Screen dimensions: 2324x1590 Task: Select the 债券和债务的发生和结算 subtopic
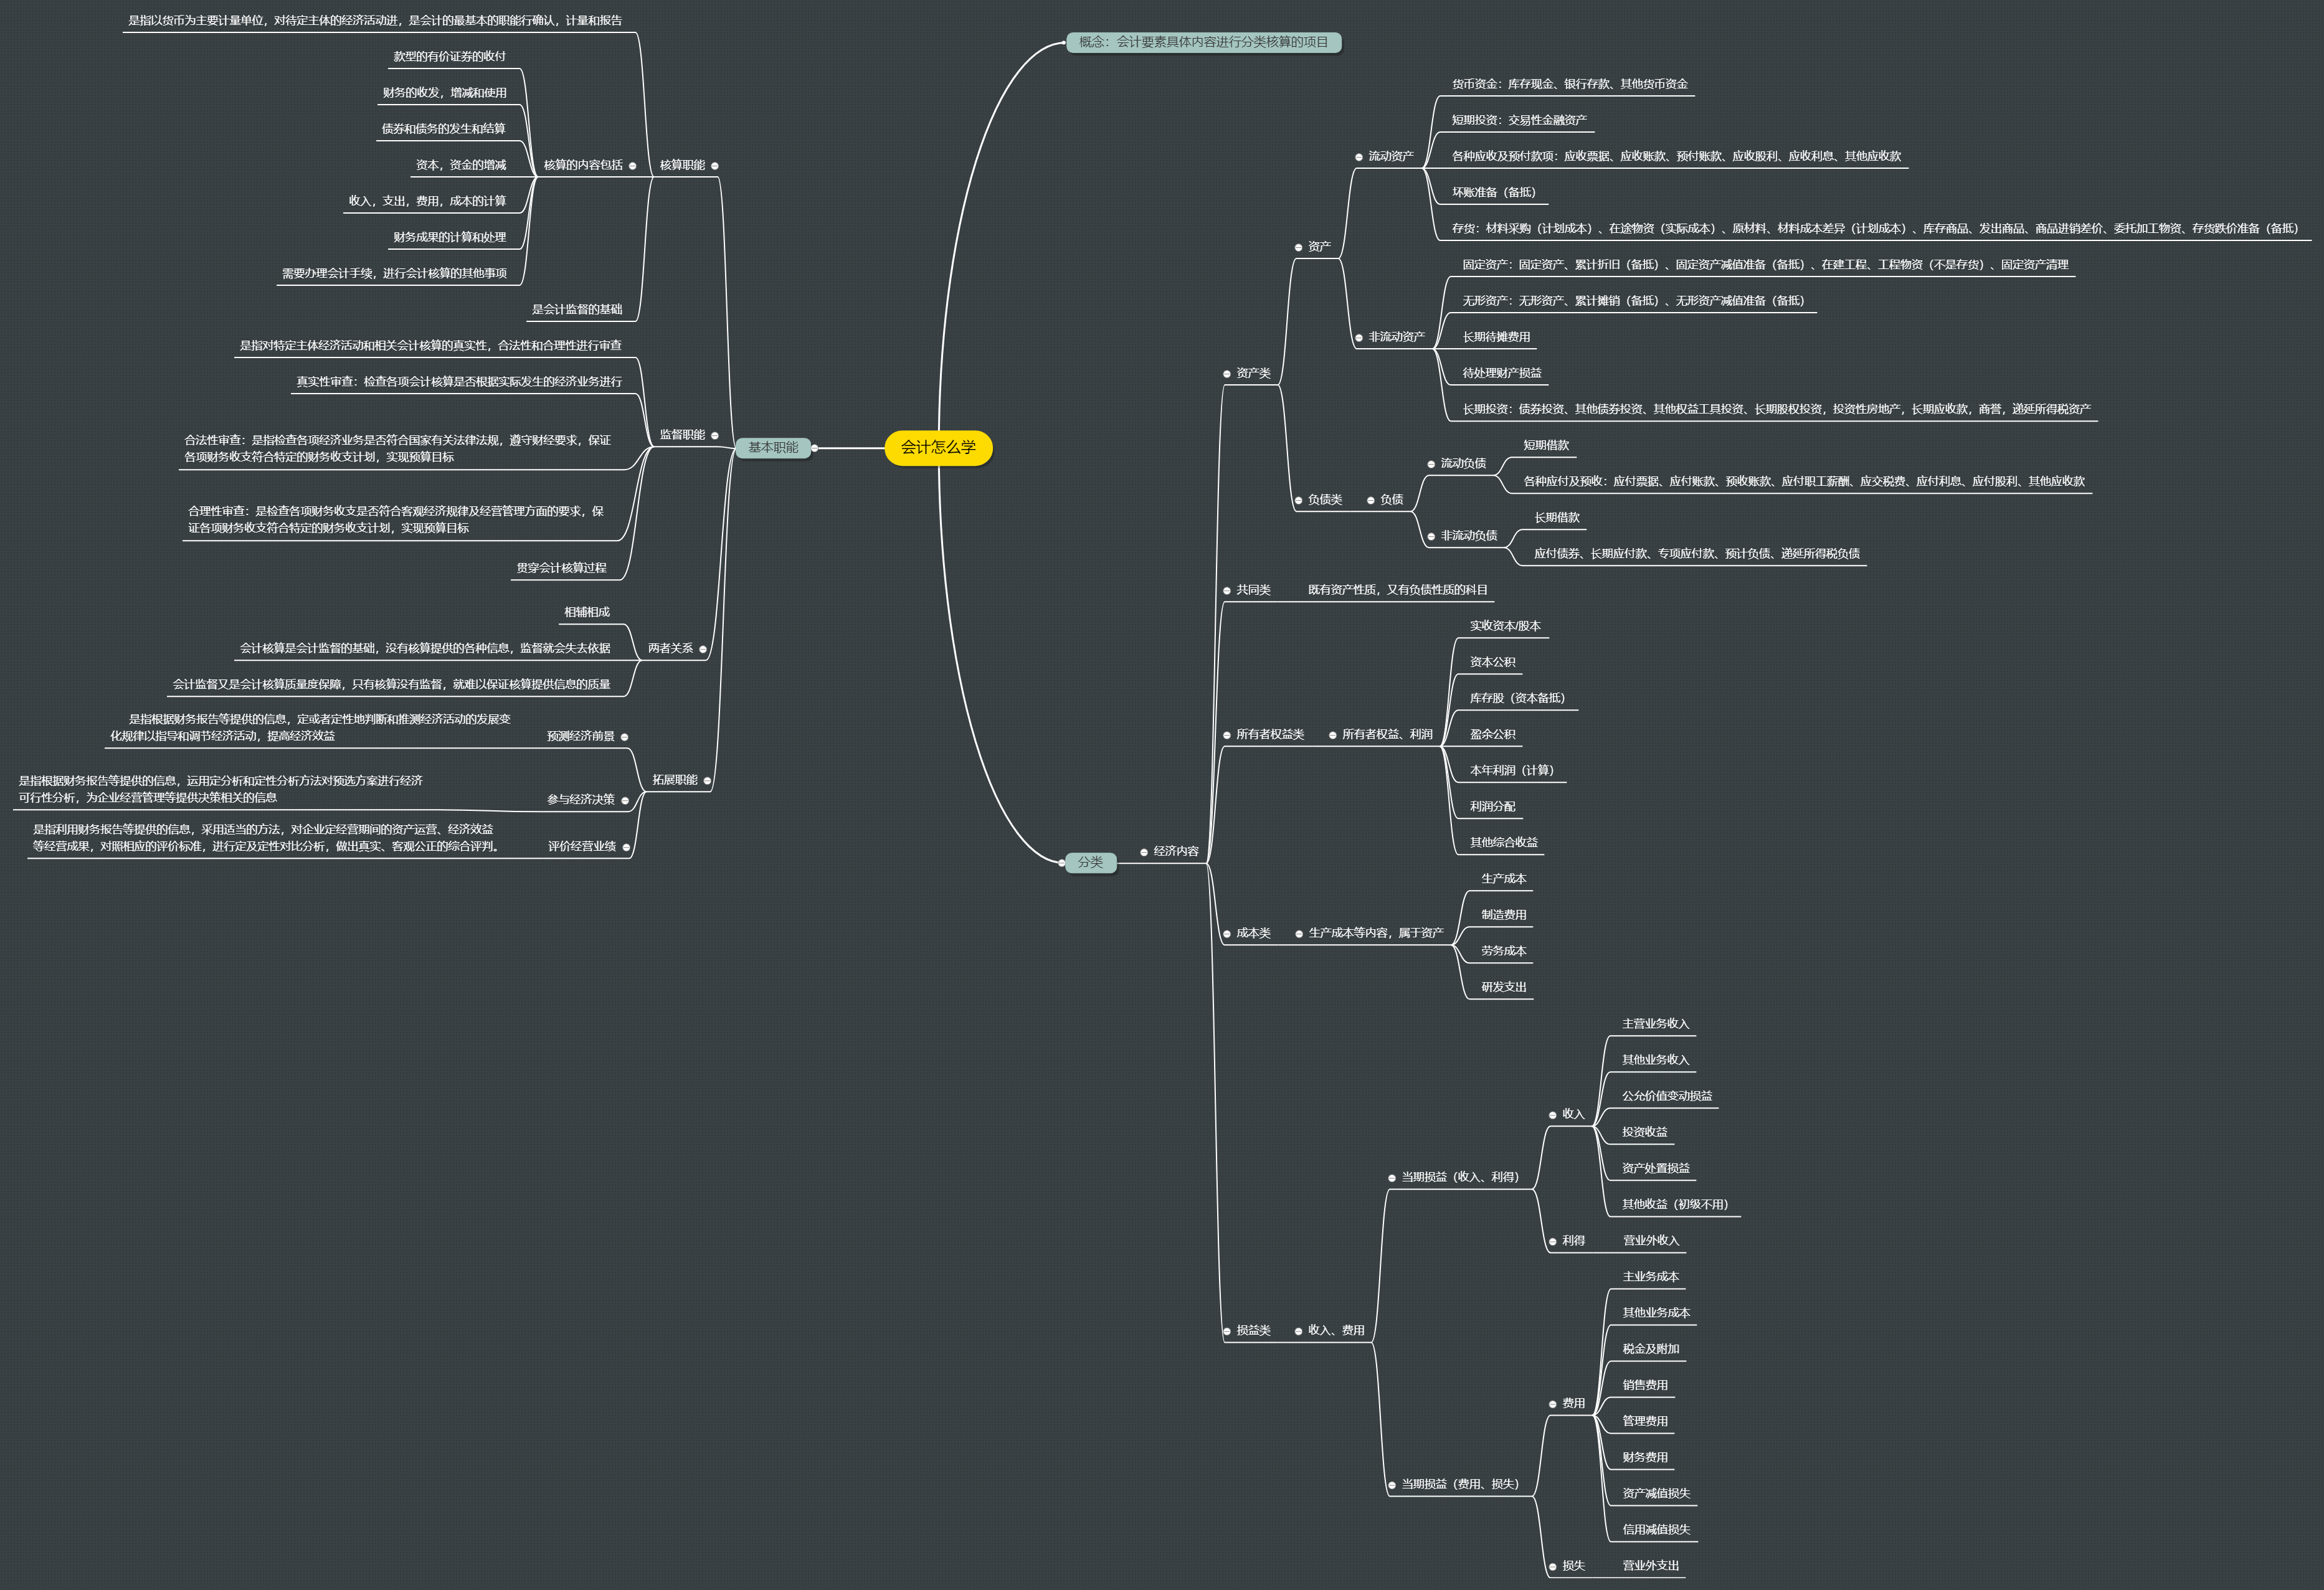click(x=444, y=129)
